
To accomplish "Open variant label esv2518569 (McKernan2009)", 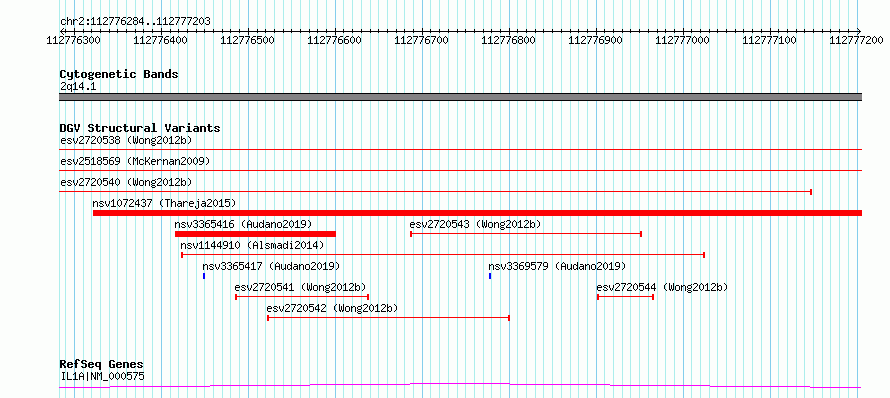I will click(x=135, y=161).
